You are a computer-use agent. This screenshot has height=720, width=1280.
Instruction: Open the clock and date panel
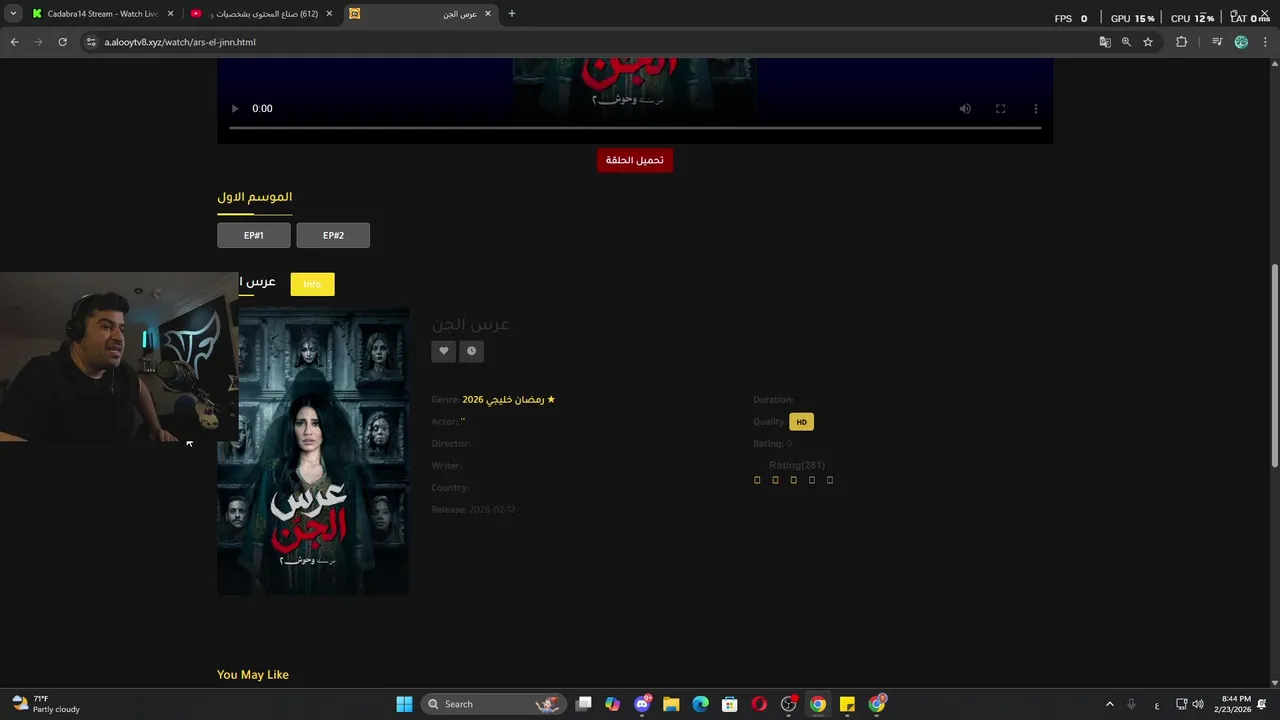click(x=1233, y=704)
